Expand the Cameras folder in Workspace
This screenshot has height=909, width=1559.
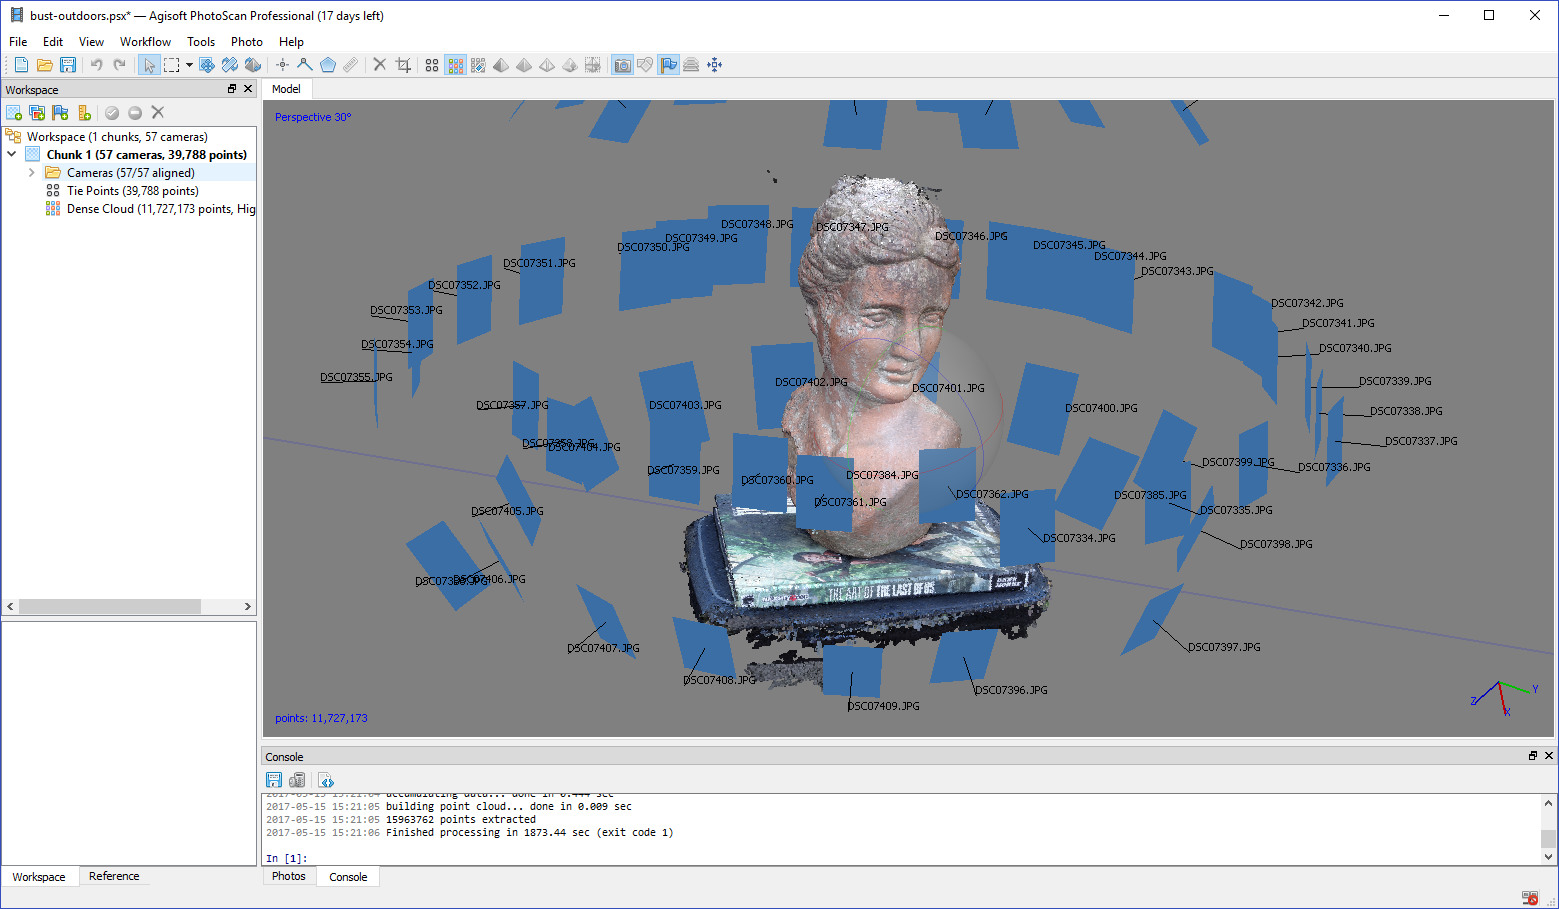click(x=32, y=173)
